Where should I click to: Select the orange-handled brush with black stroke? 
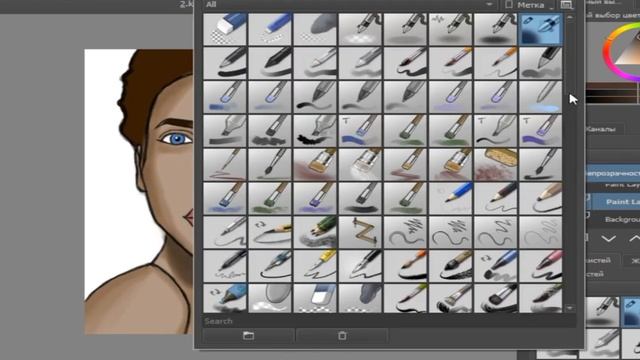pyautogui.click(x=405, y=266)
